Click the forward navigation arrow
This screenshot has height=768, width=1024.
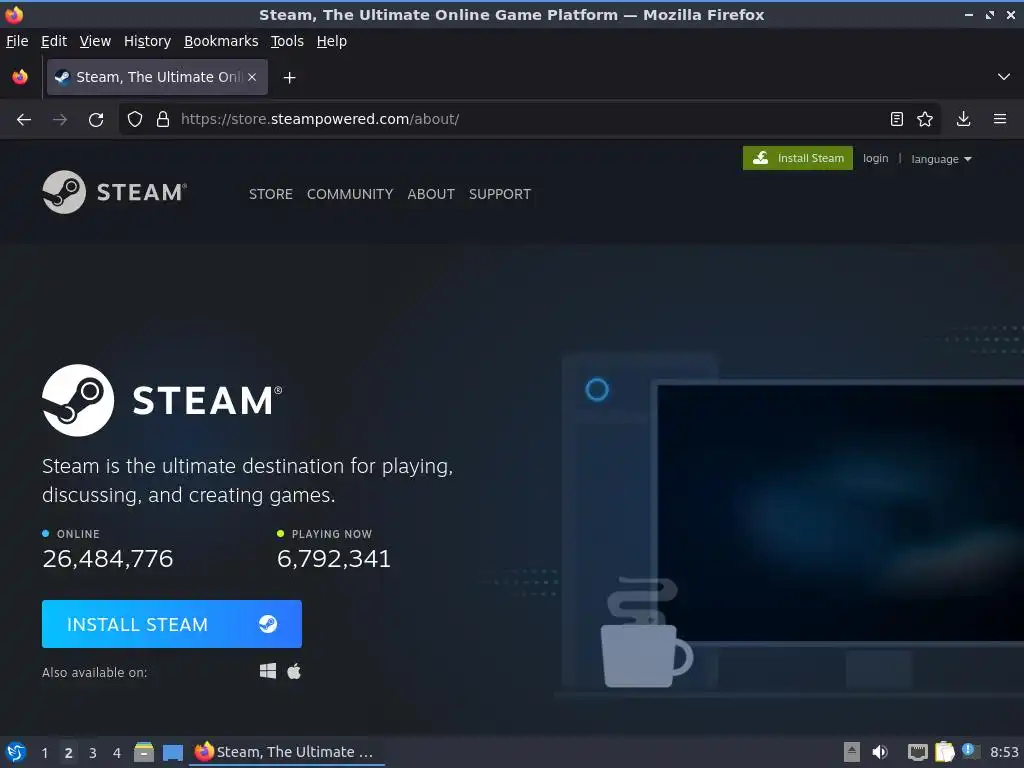59,120
